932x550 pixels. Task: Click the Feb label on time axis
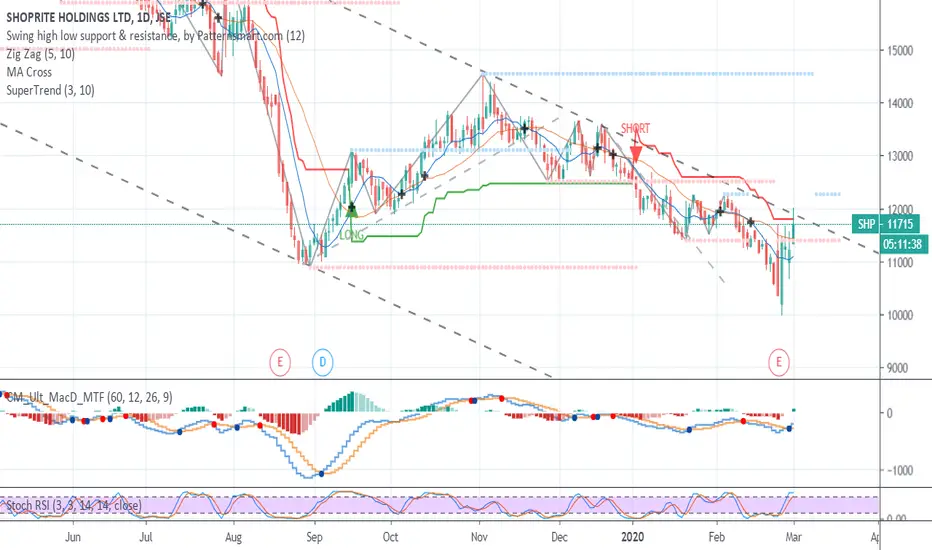717,537
